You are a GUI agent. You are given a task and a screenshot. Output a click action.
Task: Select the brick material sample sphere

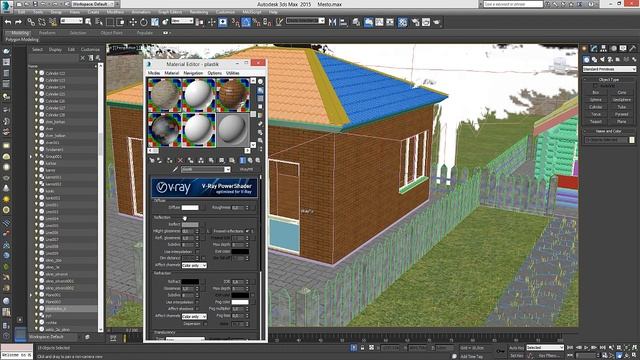pos(232,95)
